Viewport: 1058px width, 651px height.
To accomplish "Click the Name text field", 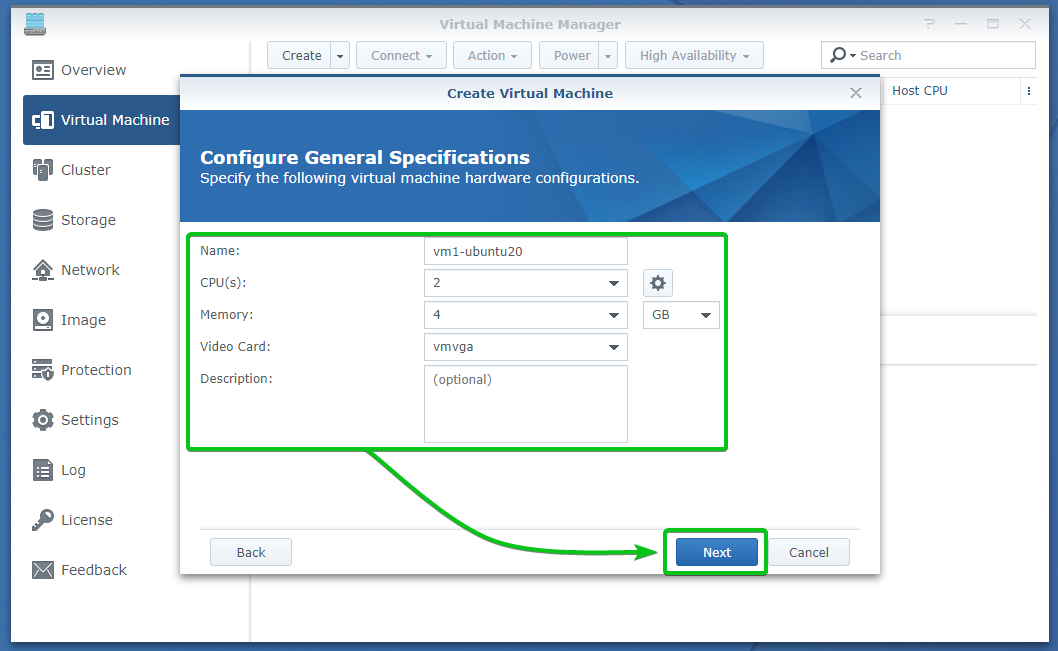I will point(525,251).
